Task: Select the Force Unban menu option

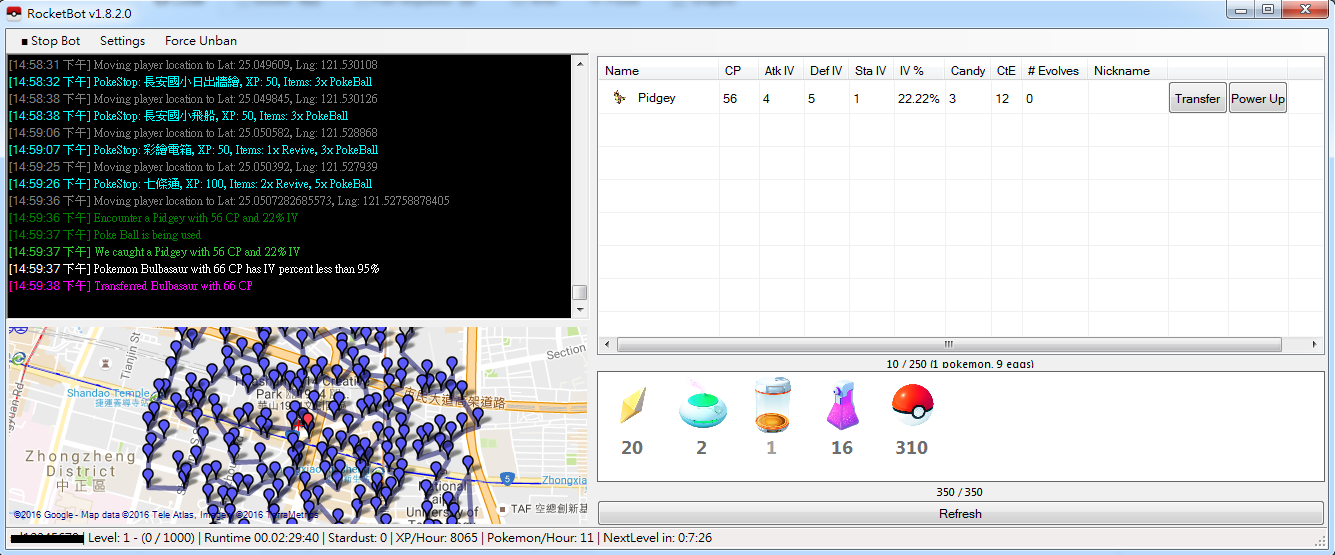Action: 201,41
